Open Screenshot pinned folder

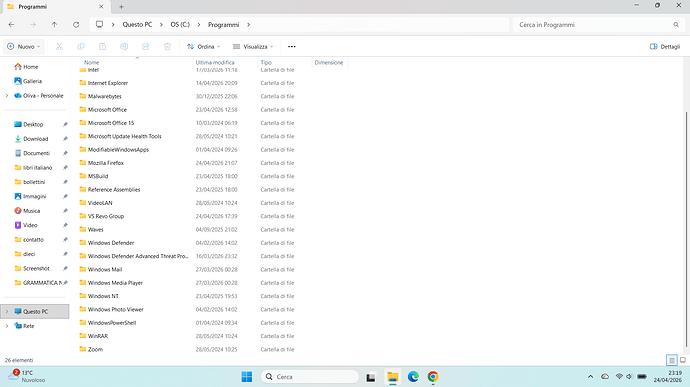[x=32, y=268]
